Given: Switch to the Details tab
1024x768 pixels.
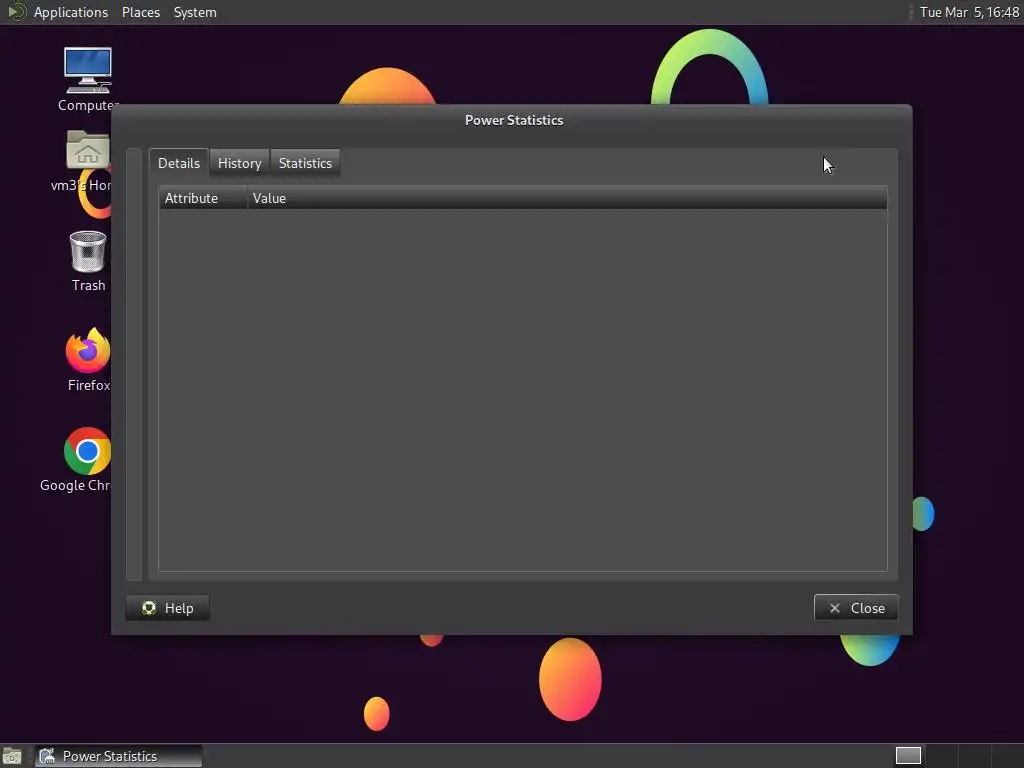Looking at the screenshot, I should 178,163.
